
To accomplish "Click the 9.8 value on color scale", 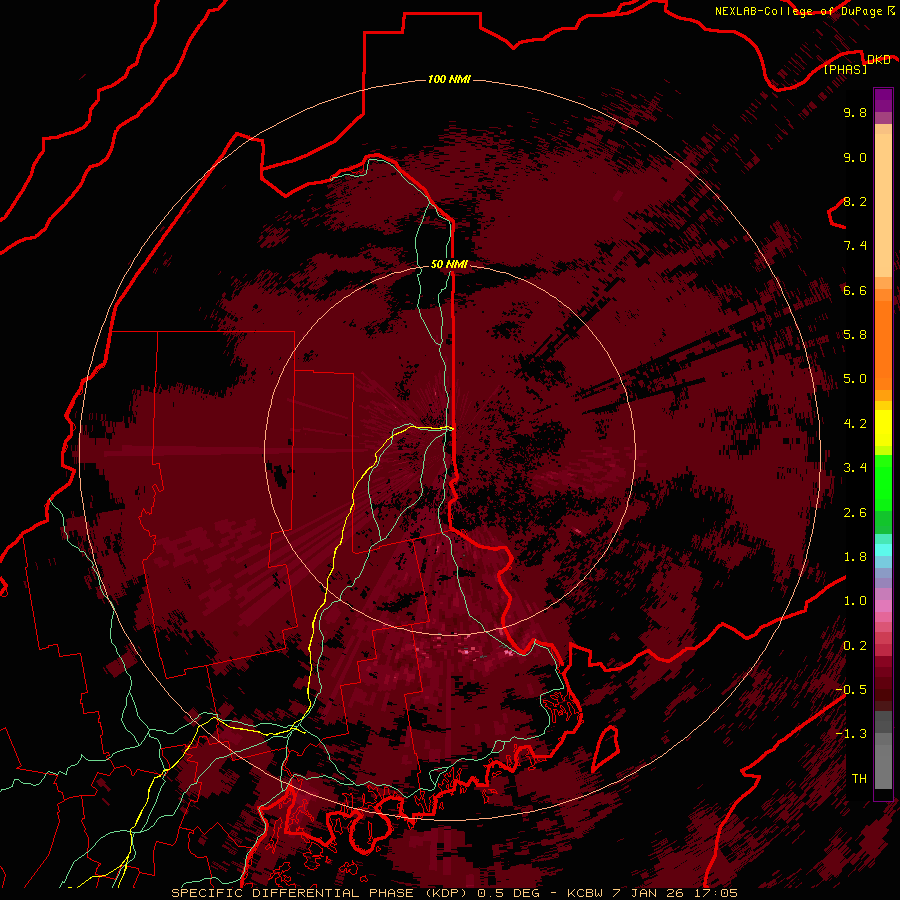I will click(x=855, y=112).
